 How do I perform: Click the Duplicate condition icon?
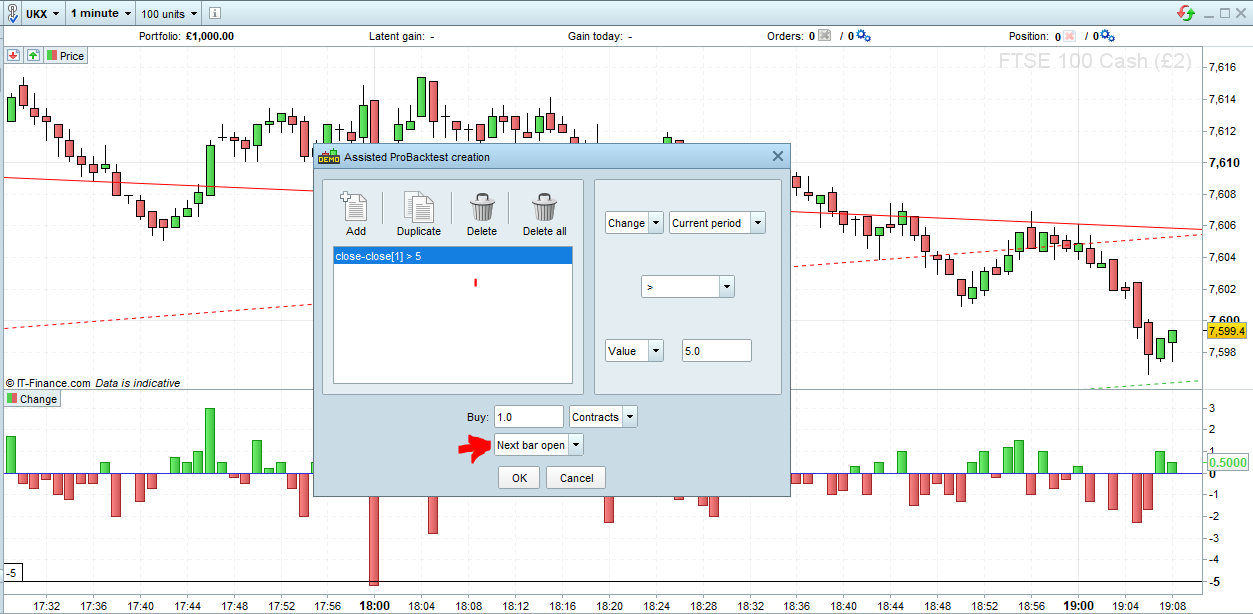point(418,207)
